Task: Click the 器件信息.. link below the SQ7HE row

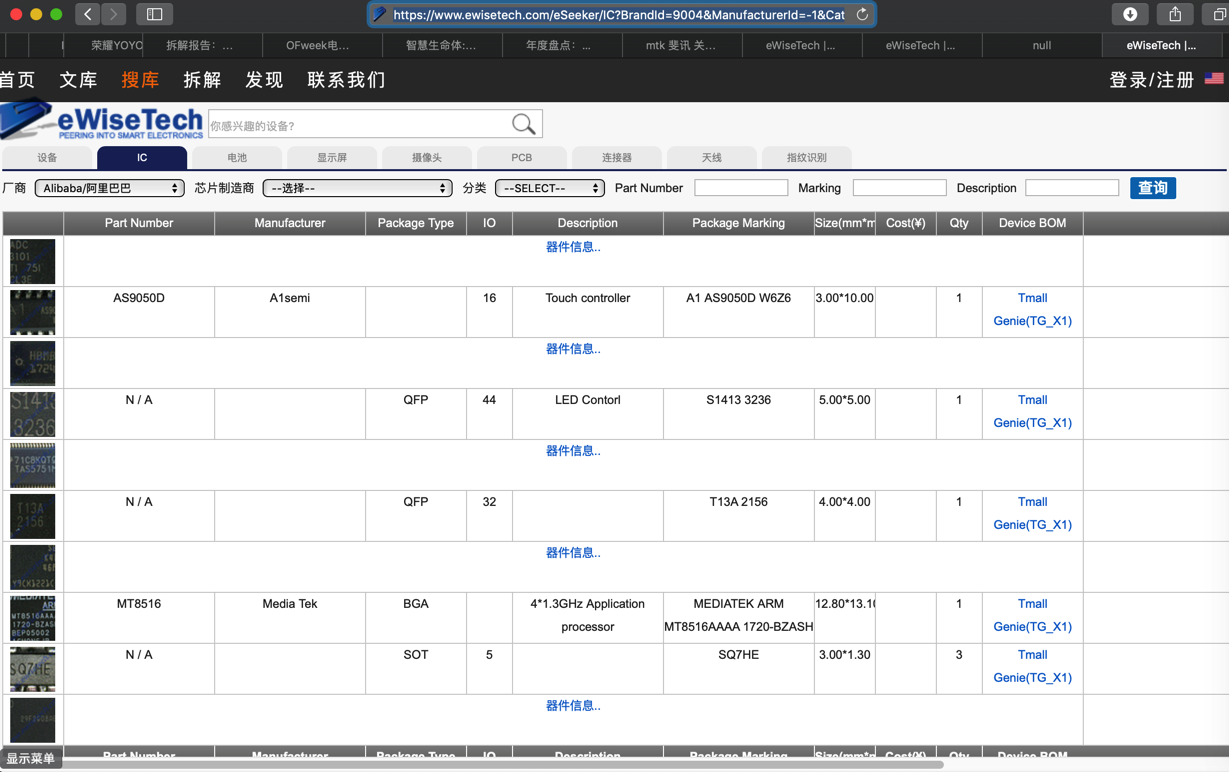Action: 573,706
